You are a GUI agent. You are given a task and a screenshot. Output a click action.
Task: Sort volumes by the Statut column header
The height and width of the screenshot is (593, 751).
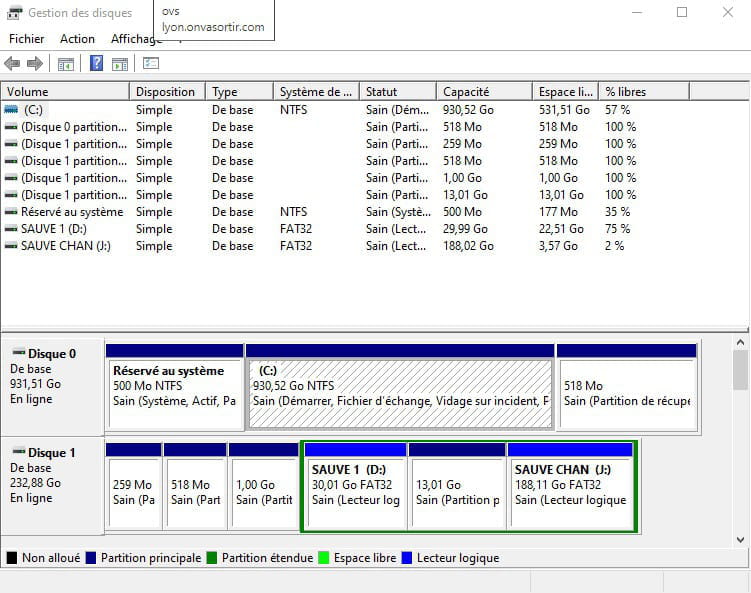397,91
